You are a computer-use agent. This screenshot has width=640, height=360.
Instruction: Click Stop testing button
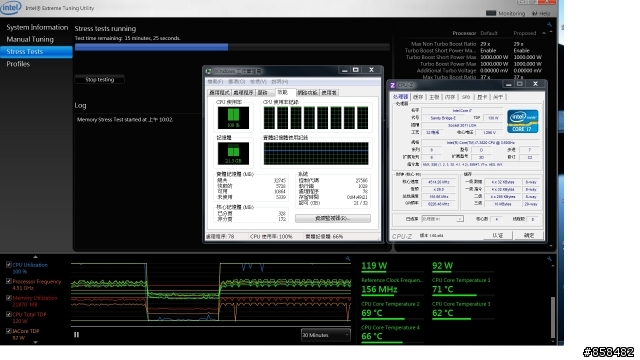coord(100,80)
